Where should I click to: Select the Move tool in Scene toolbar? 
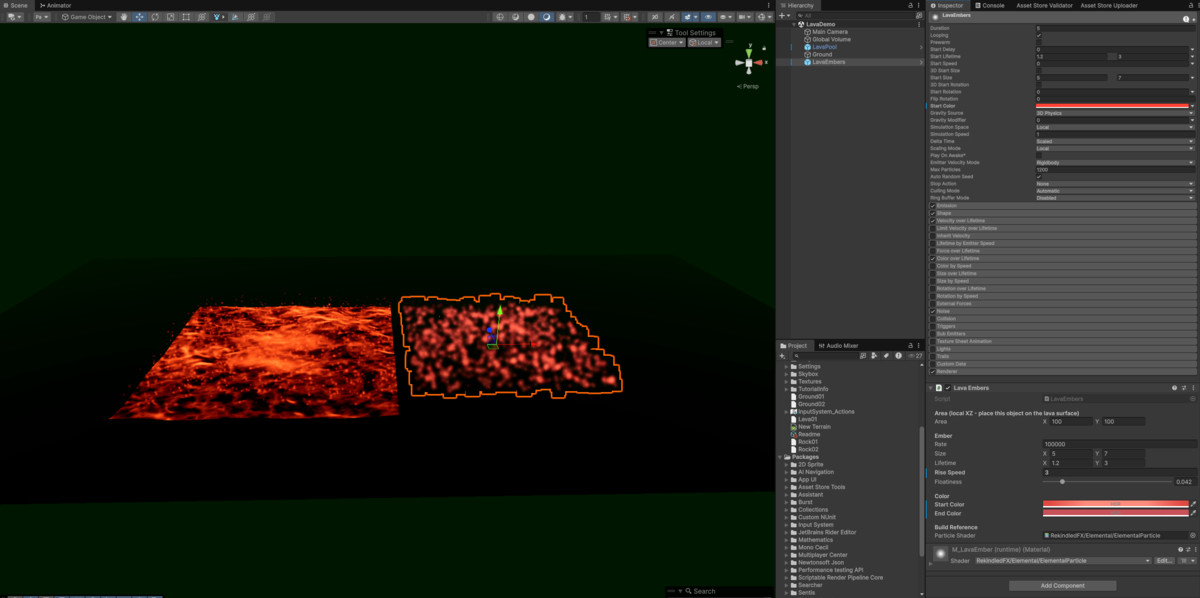click(x=139, y=17)
